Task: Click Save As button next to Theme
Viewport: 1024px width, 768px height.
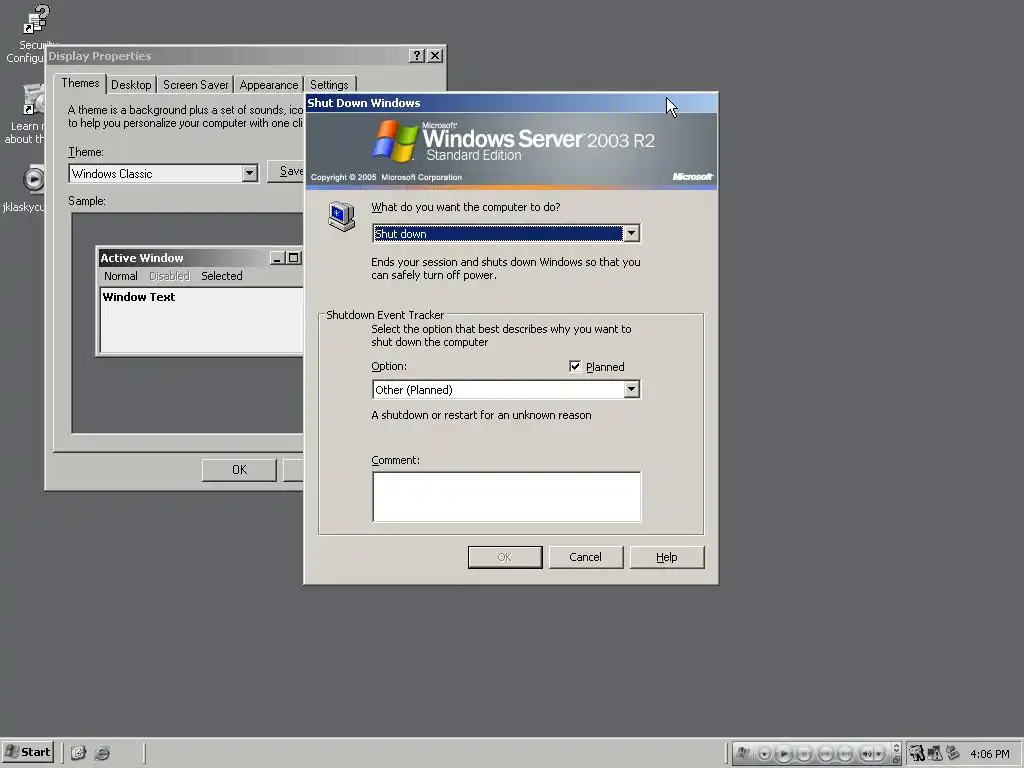Action: point(286,171)
